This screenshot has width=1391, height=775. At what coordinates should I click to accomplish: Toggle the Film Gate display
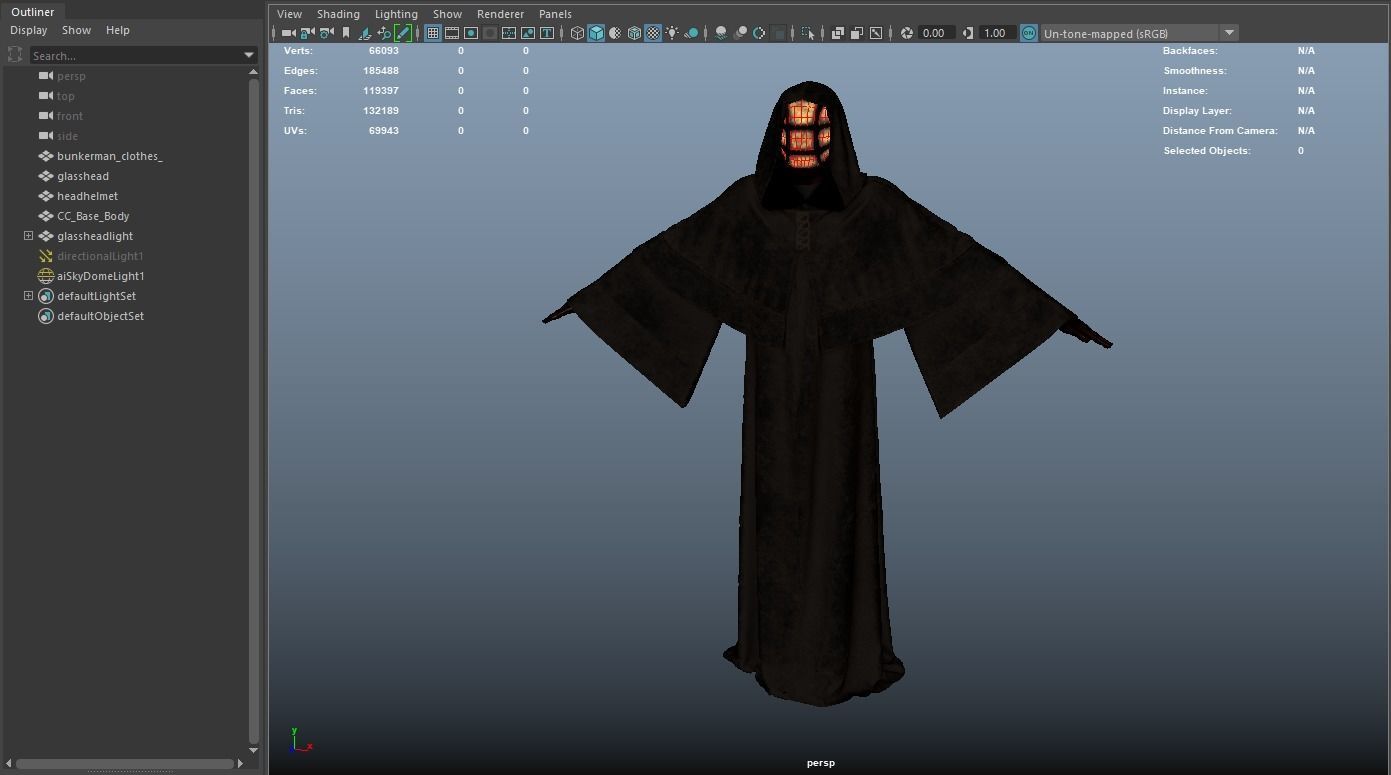(x=451, y=33)
